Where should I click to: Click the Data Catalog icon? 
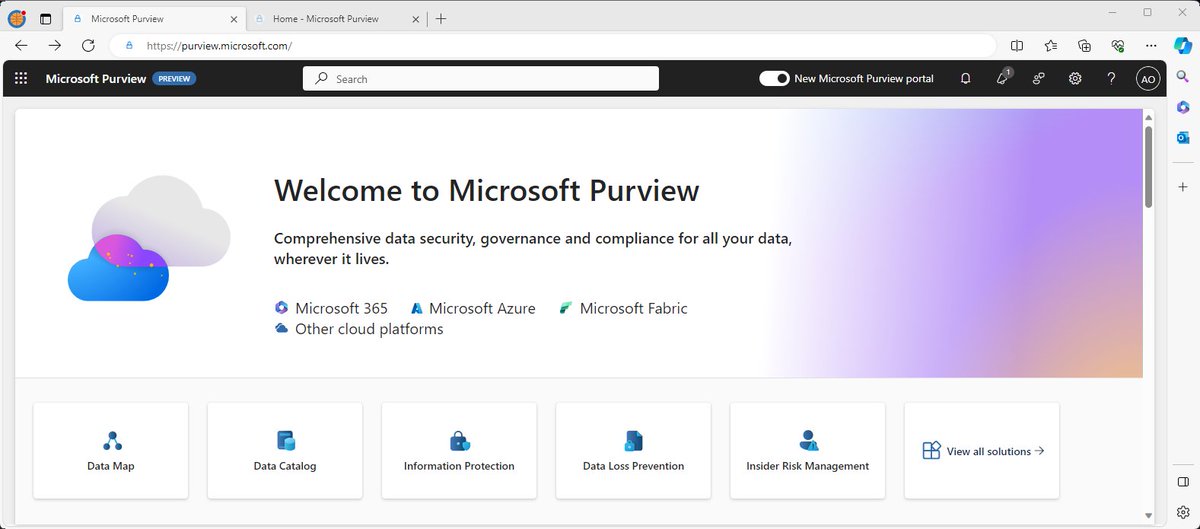point(285,441)
